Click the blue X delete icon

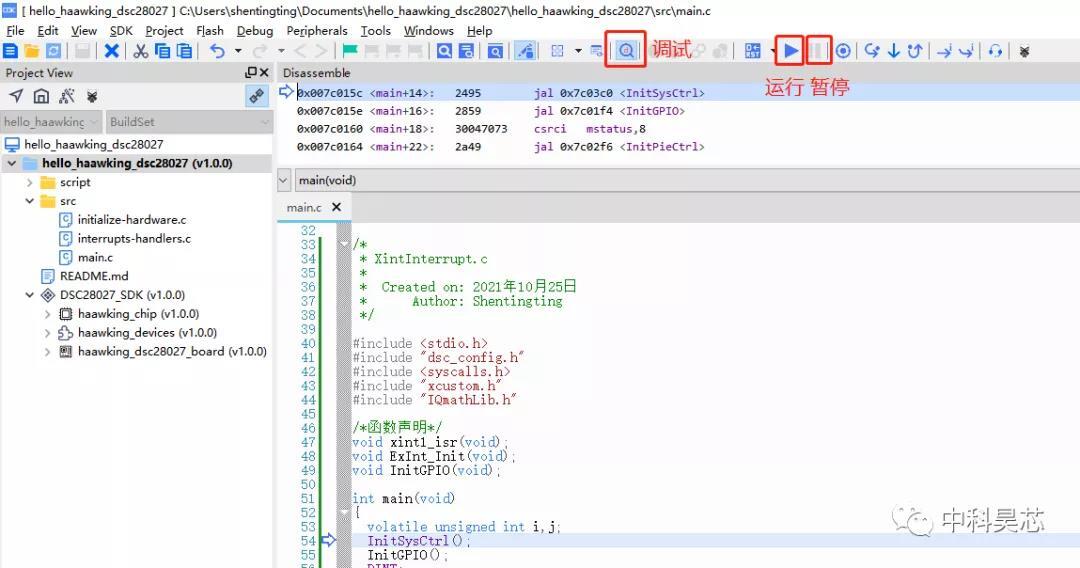click(112, 51)
